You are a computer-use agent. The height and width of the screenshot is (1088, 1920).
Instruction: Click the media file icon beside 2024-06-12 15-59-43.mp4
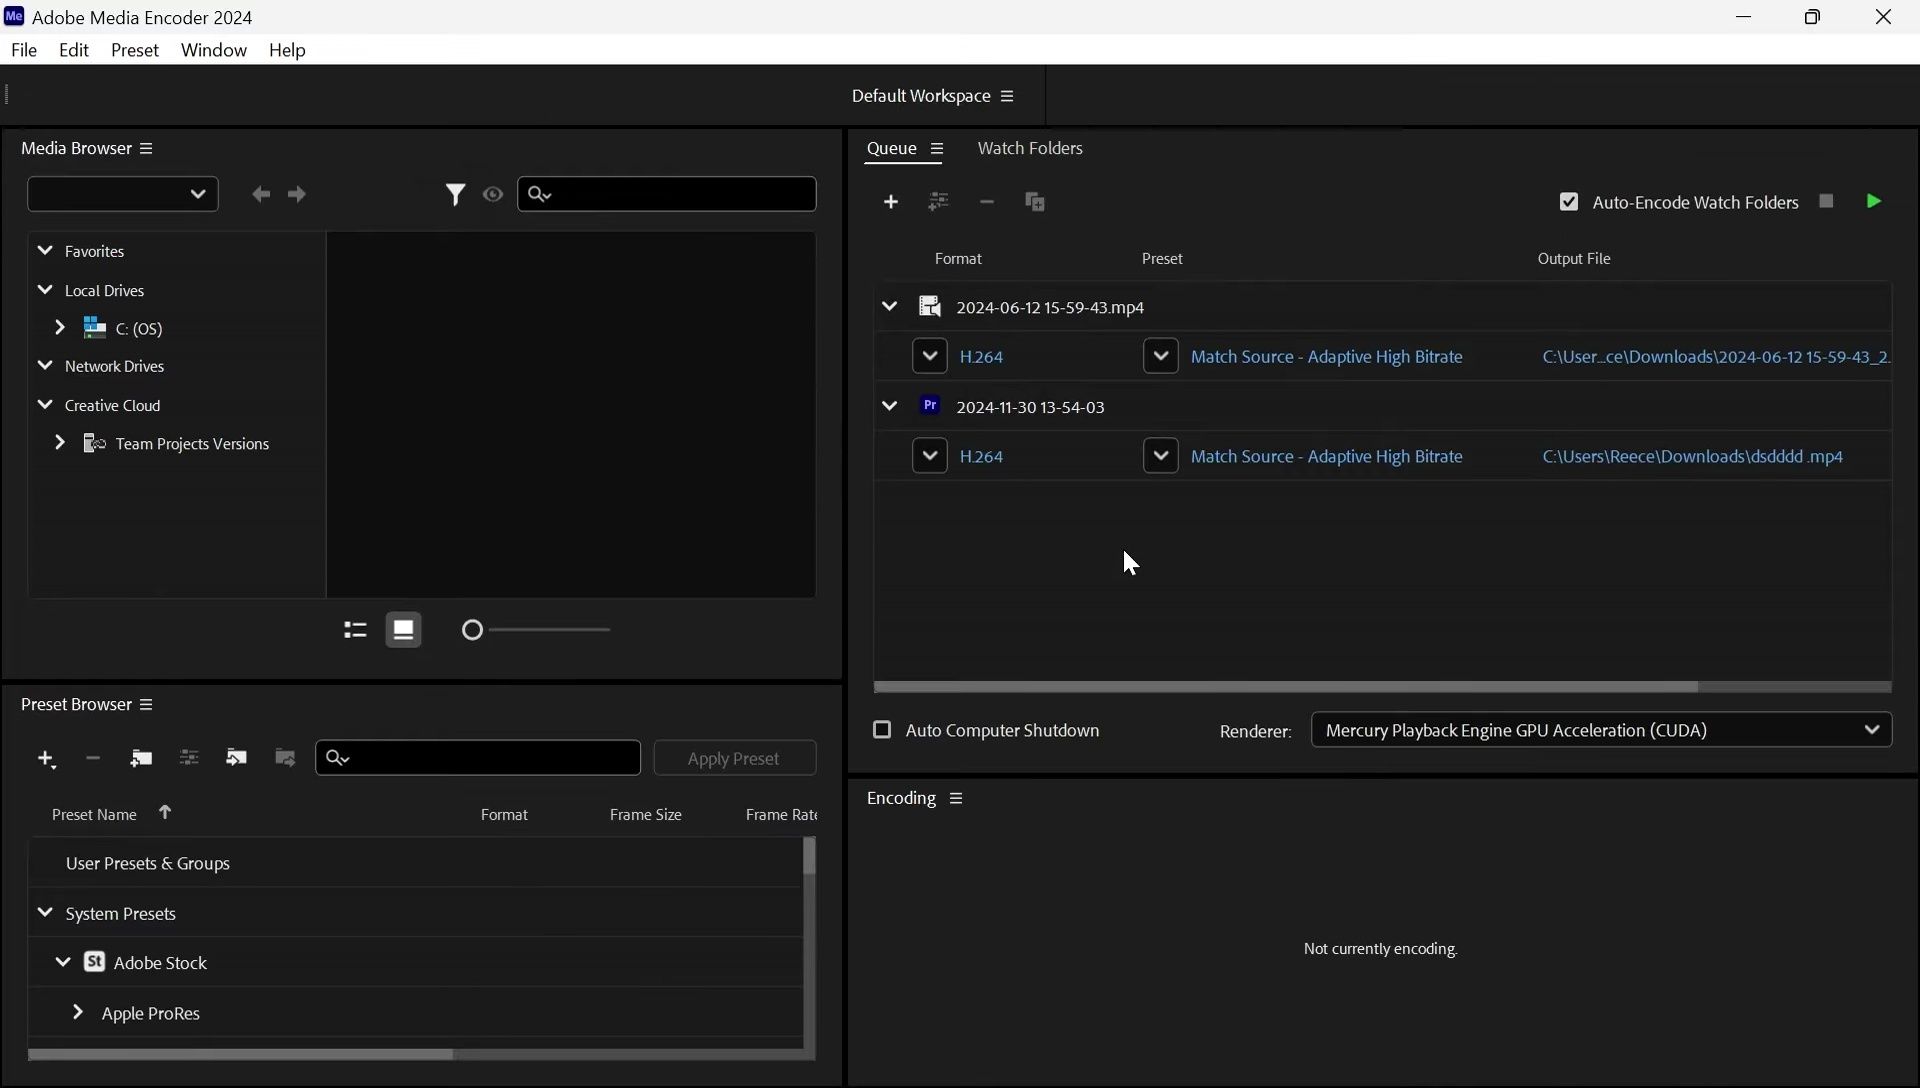tap(930, 306)
